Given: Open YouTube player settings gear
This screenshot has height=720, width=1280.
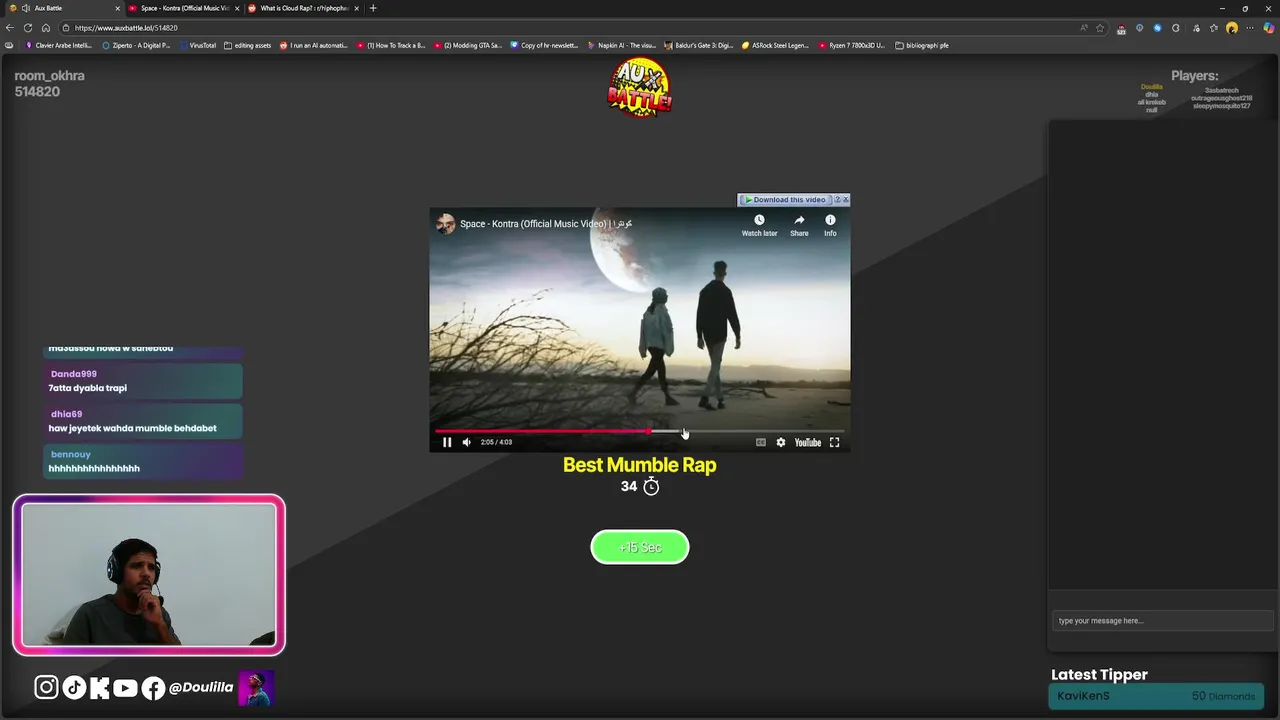Looking at the screenshot, I should tap(781, 442).
